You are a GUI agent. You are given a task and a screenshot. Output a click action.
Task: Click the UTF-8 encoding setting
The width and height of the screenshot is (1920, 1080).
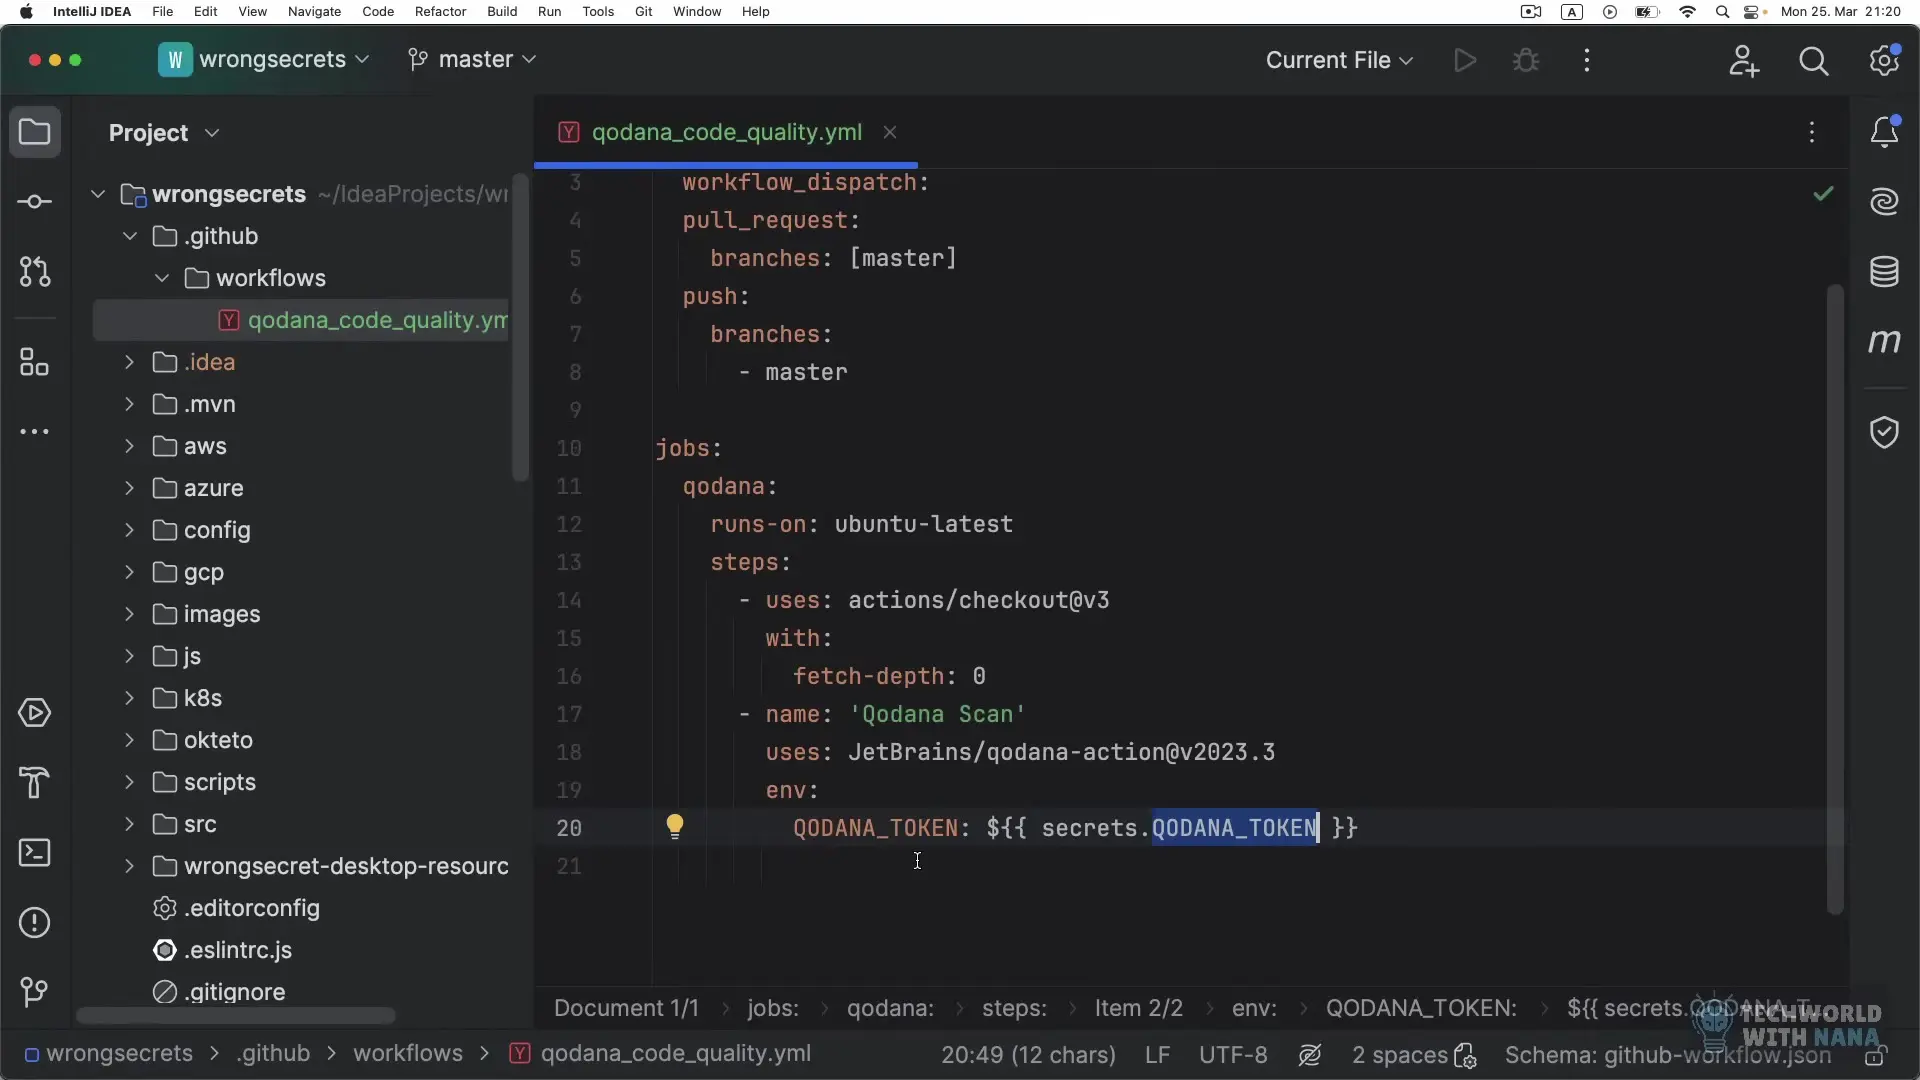pos(1233,1055)
